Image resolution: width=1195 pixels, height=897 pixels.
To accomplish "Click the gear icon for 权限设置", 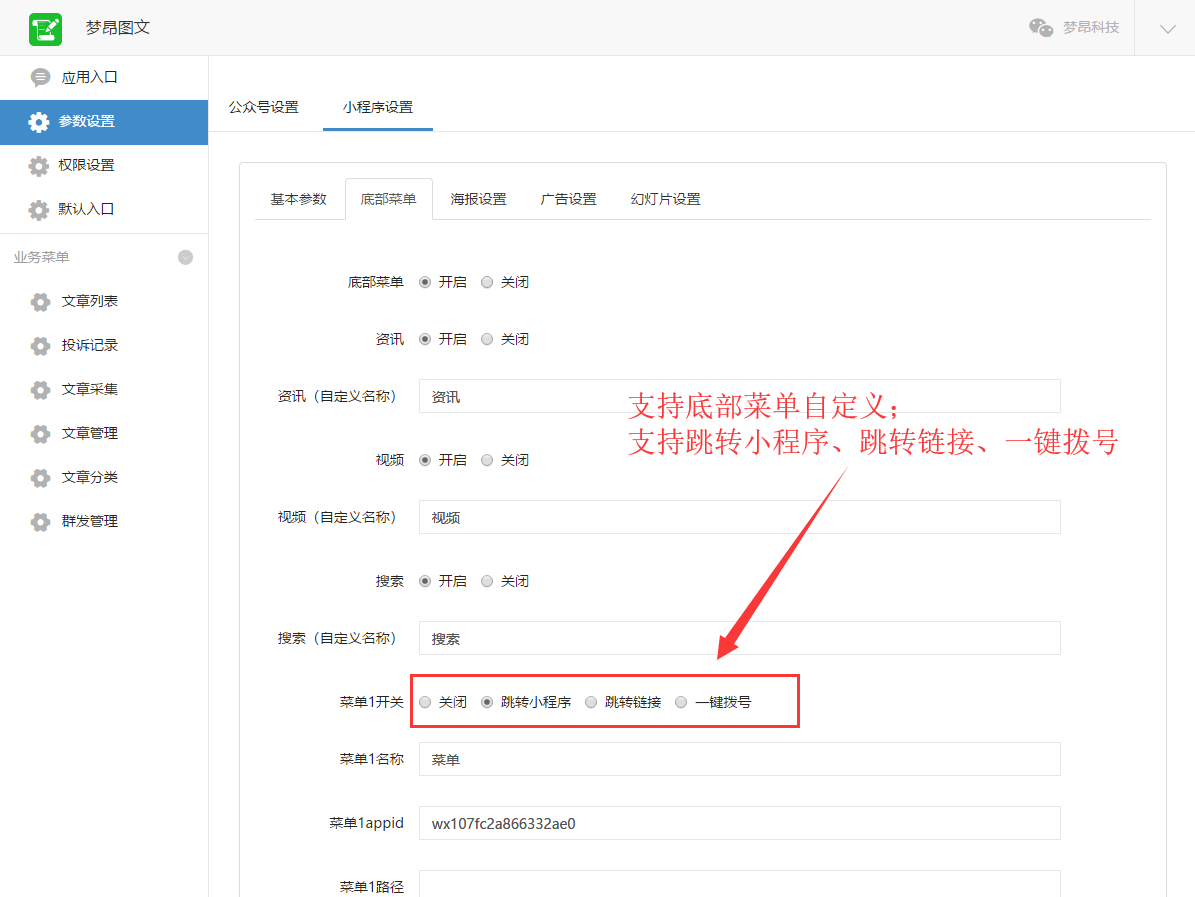I will pyautogui.click(x=38, y=165).
